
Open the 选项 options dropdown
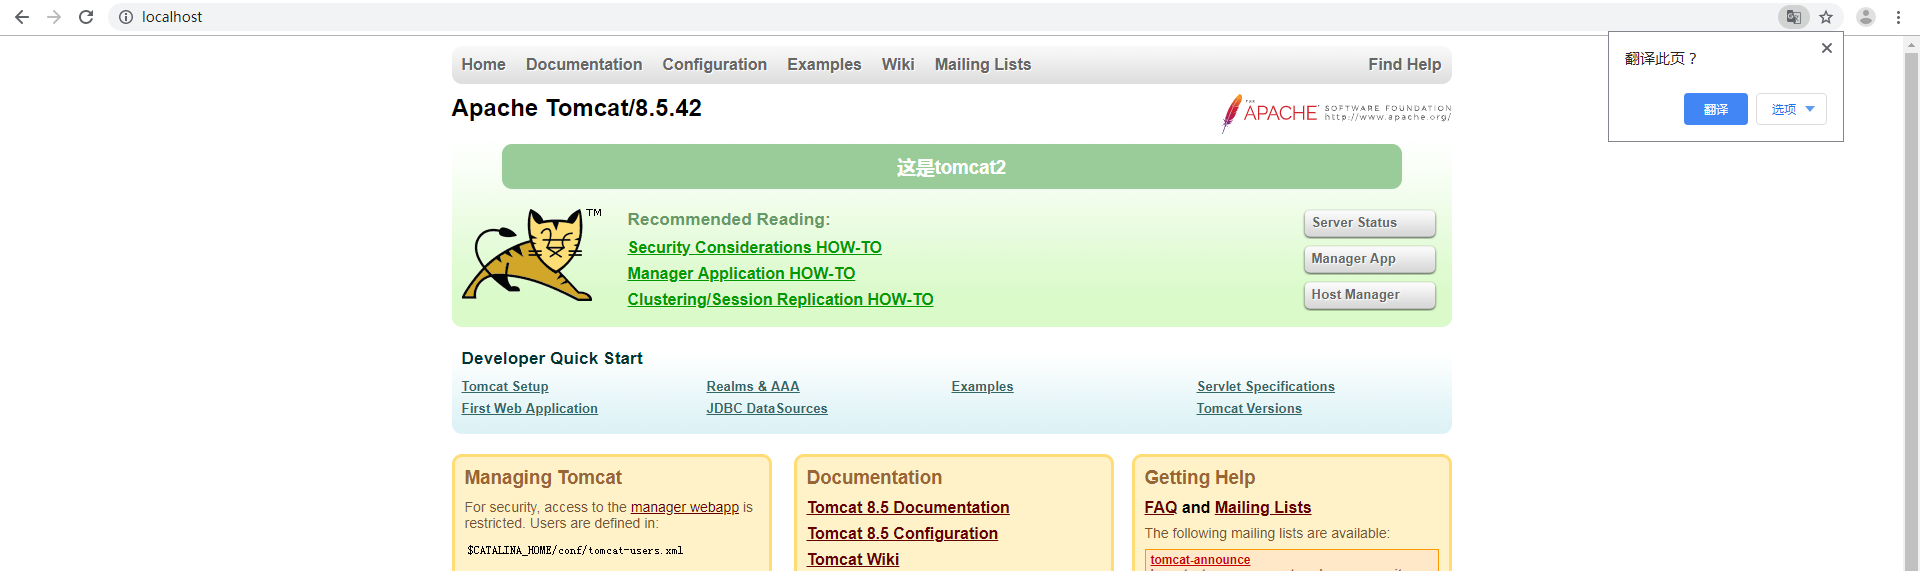pos(1791,109)
